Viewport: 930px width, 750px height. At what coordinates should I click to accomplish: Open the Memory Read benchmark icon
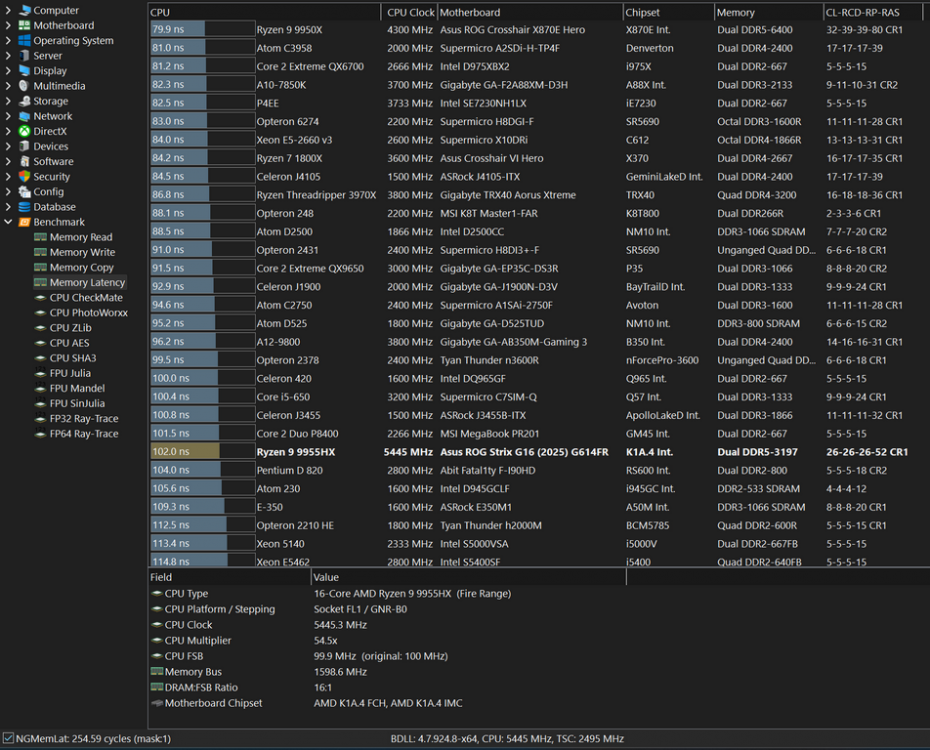[x=41, y=238]
